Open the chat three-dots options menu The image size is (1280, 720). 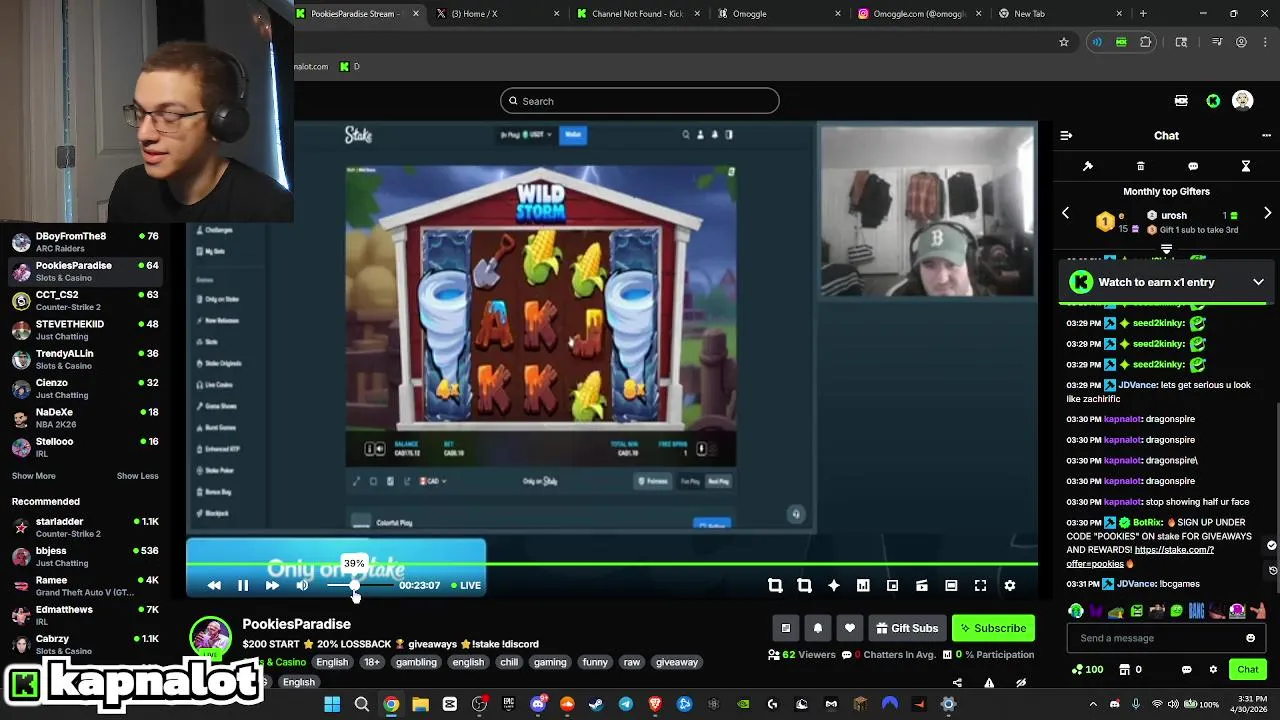click(1267, 135)
